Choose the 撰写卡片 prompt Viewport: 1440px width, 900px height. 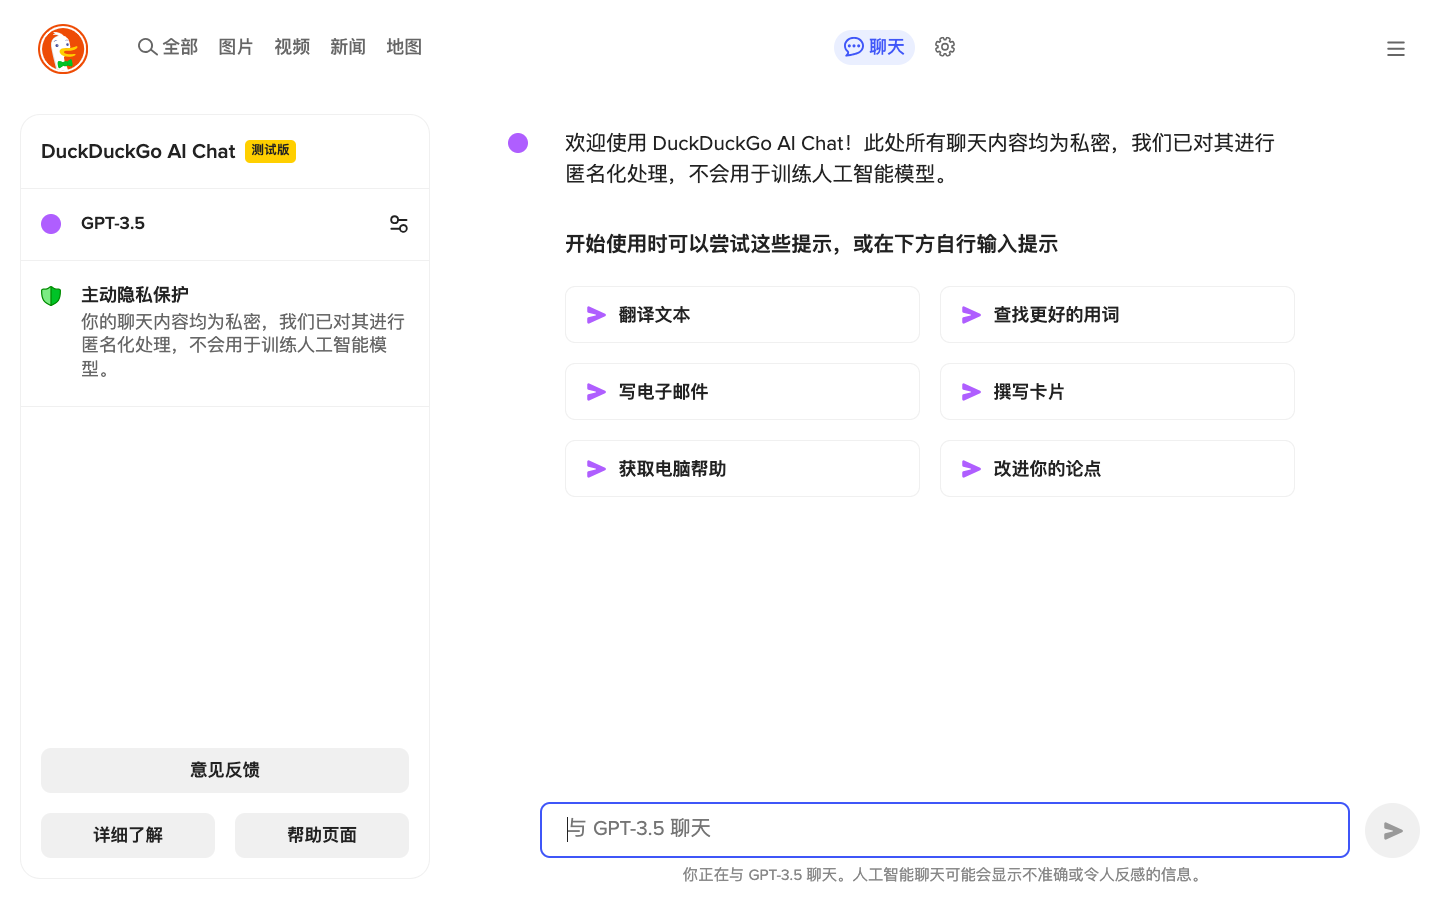pos(1117,391)
